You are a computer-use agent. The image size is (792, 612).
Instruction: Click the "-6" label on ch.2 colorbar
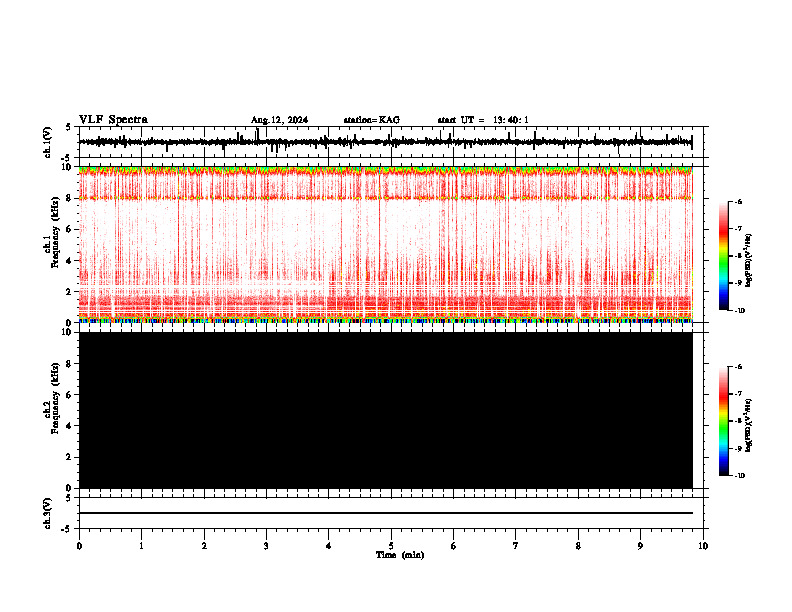738,367
